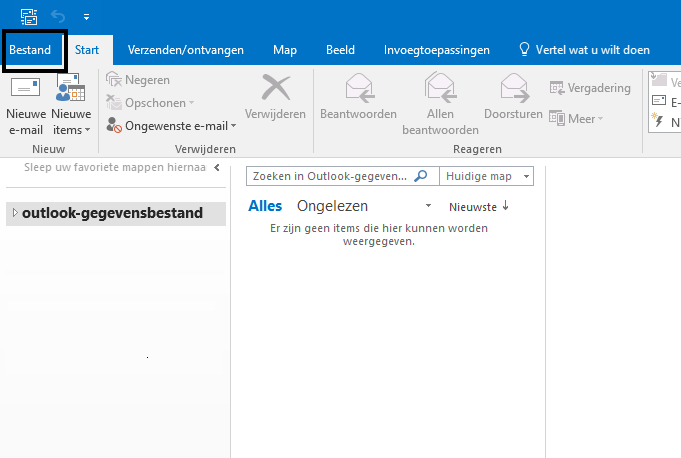Open the Ongewenste e-mail dropdown

(234, 126)
